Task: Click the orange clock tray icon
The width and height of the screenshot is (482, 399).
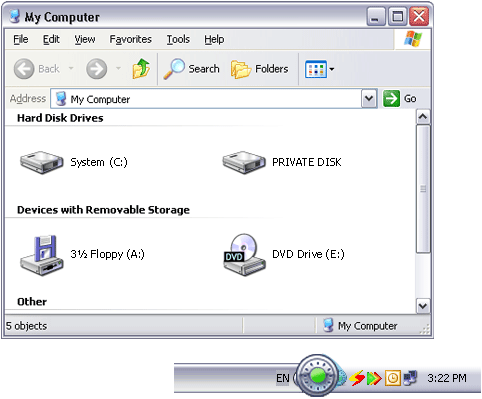Action: (393, 378)
